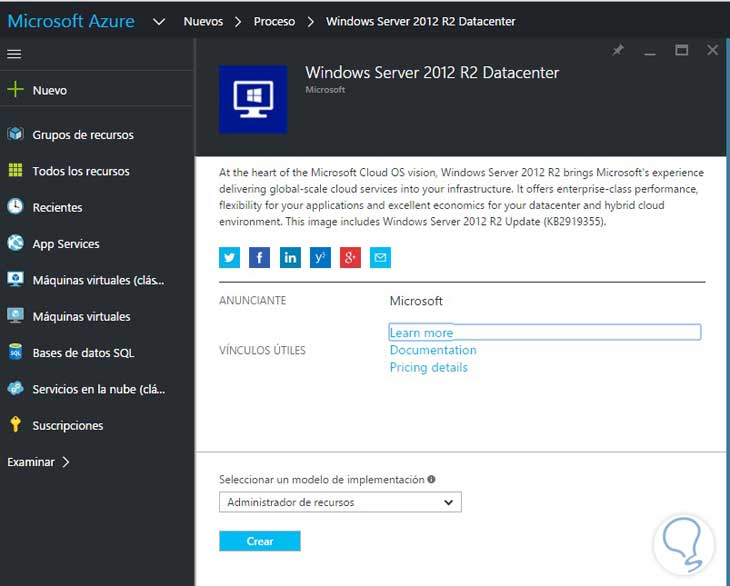Toggle the hamburger sidebar menu
The image size is (730, 586).
[x=14, y=54]
